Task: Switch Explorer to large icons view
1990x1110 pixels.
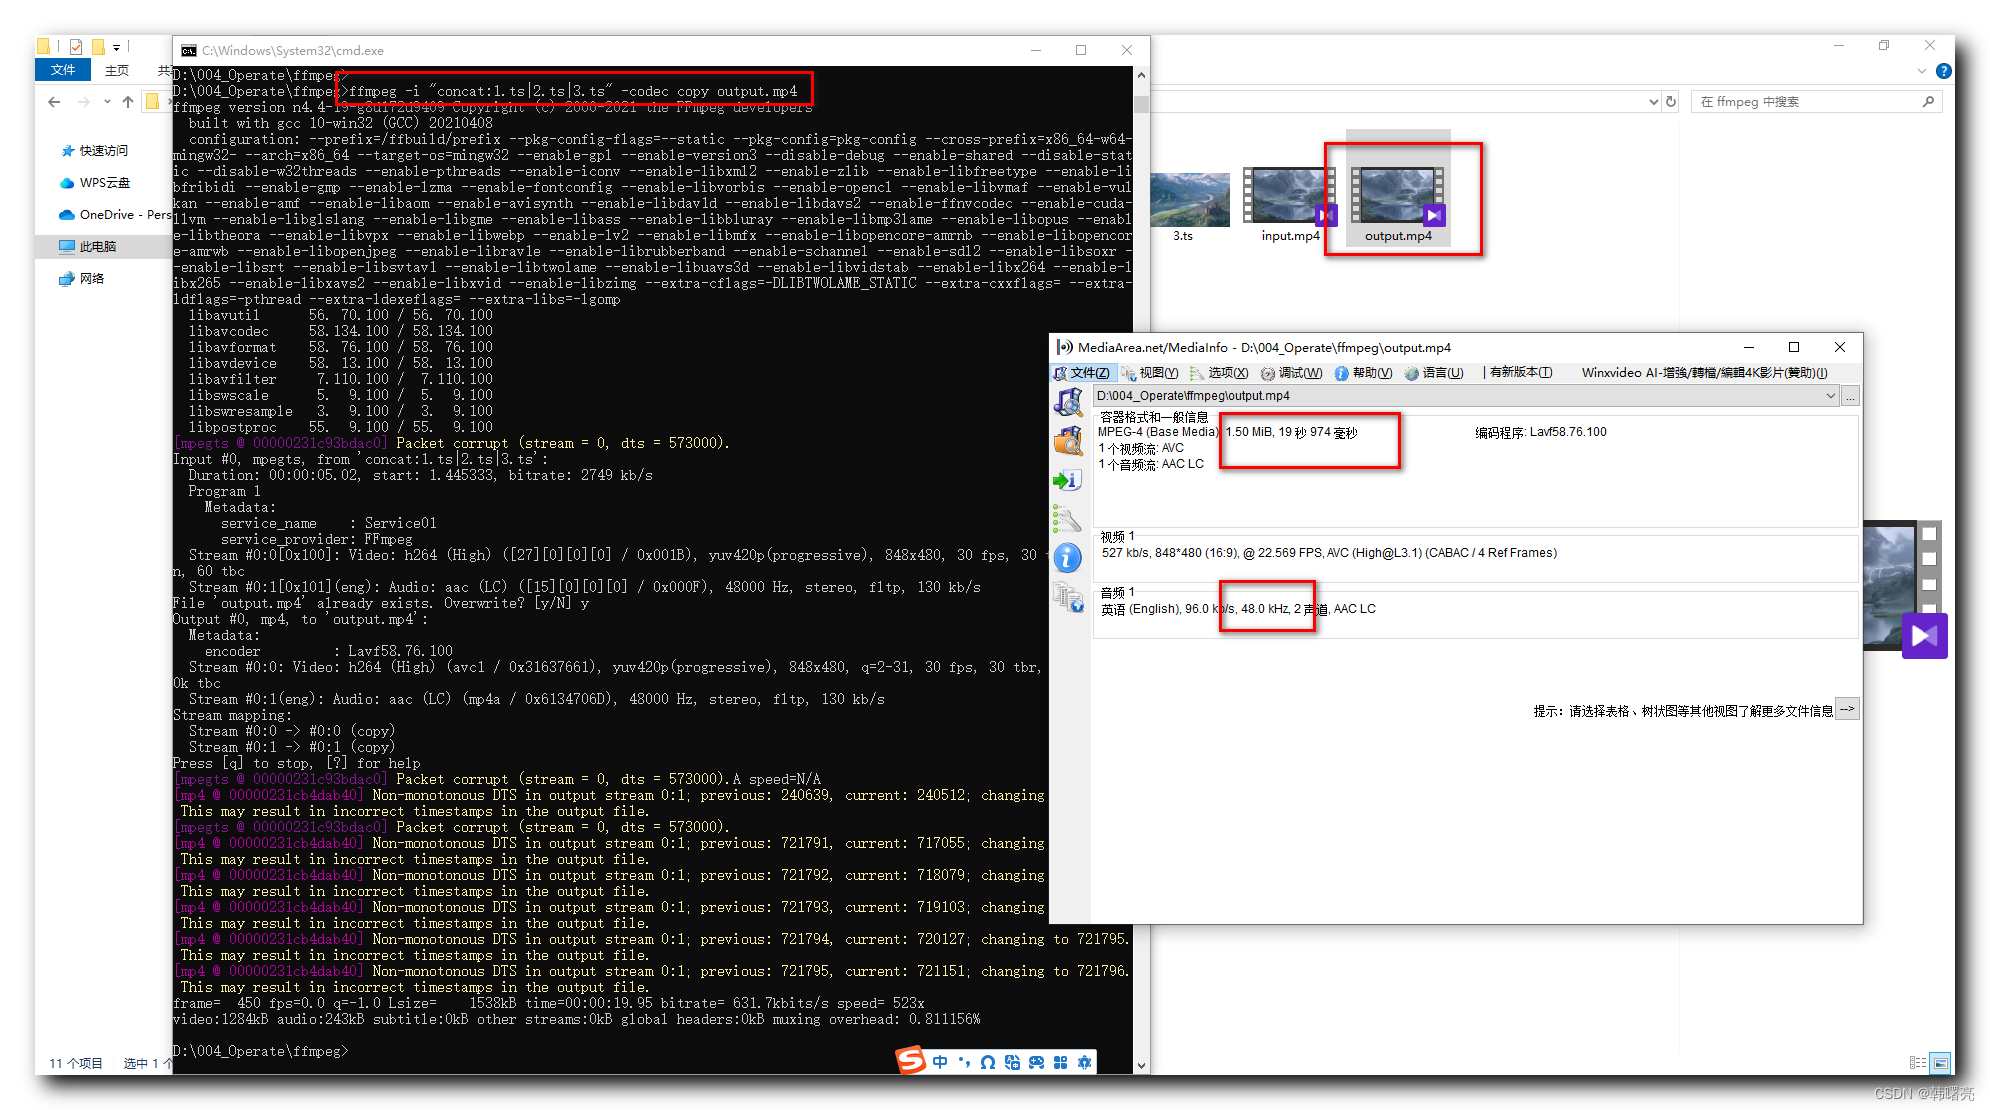Action: [1940, 1063]
